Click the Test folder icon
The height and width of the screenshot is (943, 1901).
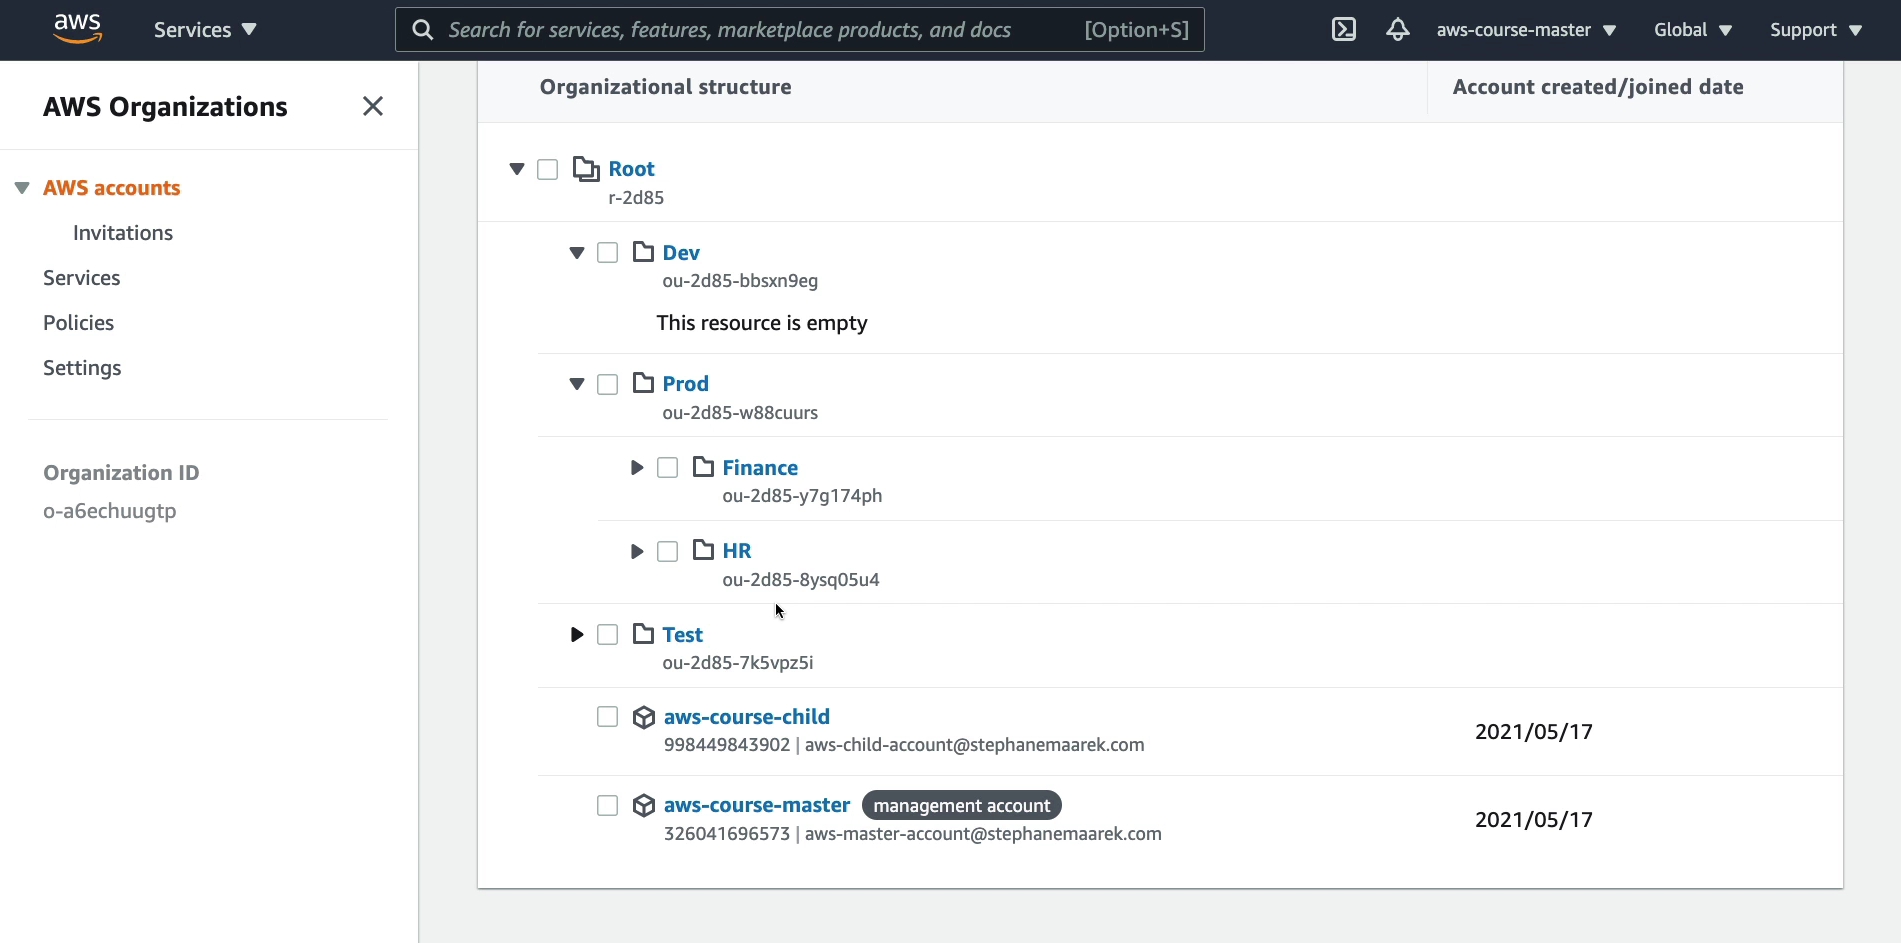(x=644, y=634)
